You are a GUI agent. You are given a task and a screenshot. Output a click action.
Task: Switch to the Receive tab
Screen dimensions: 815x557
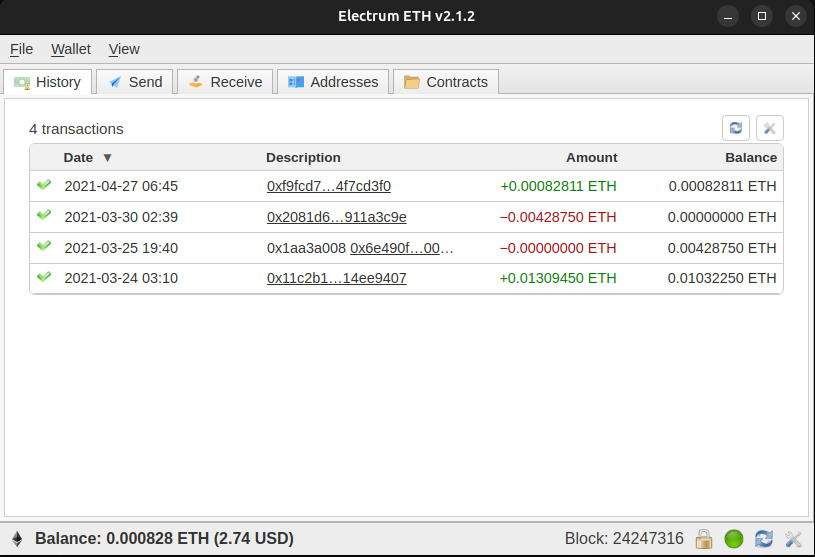click(x=225, y=82)
